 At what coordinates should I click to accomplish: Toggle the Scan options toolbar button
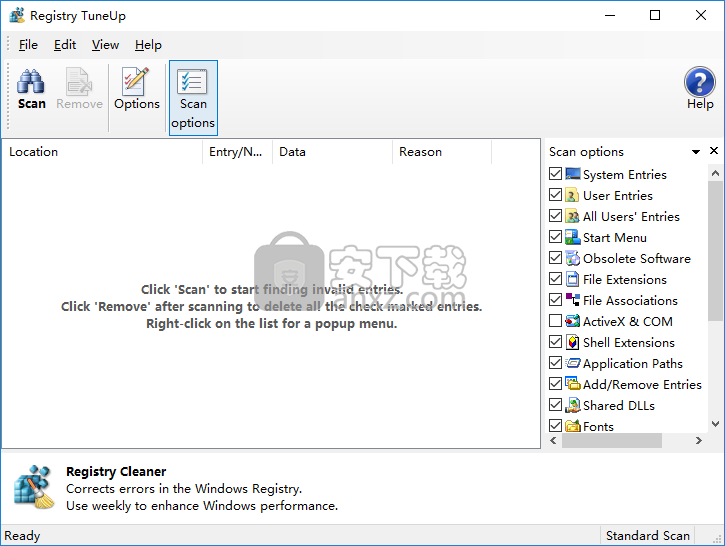[193, 98]
